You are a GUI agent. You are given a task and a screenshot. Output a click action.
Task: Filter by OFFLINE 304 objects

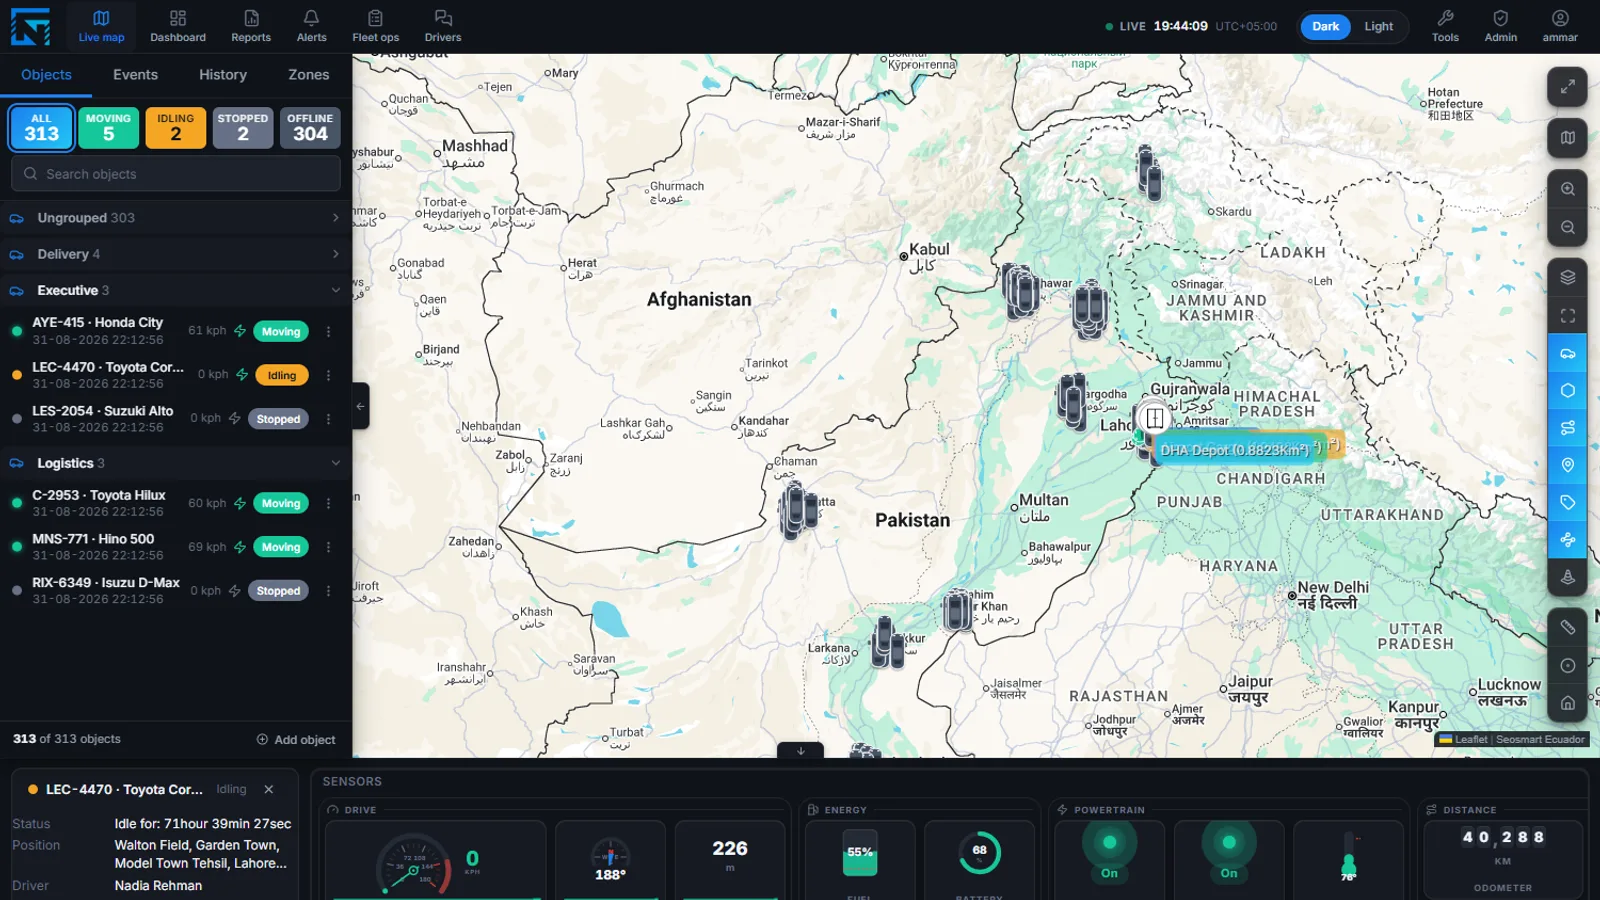[310, 128]
